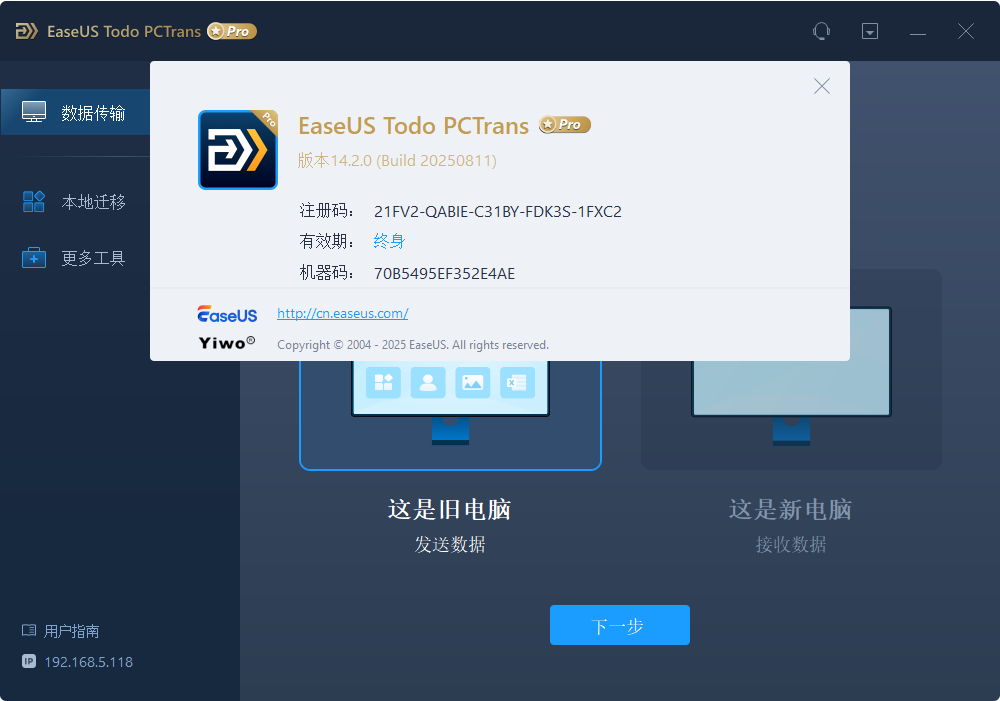
Task: Click the large PCTrans Pro app icon
Action: coord(238,150)
